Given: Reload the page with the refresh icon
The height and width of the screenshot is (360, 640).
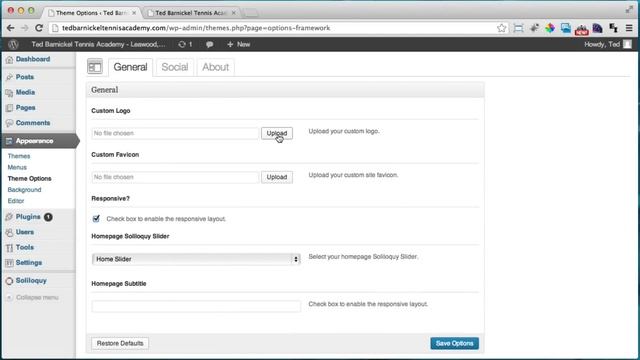Looking at the screenshot, I should coord(39,28).
